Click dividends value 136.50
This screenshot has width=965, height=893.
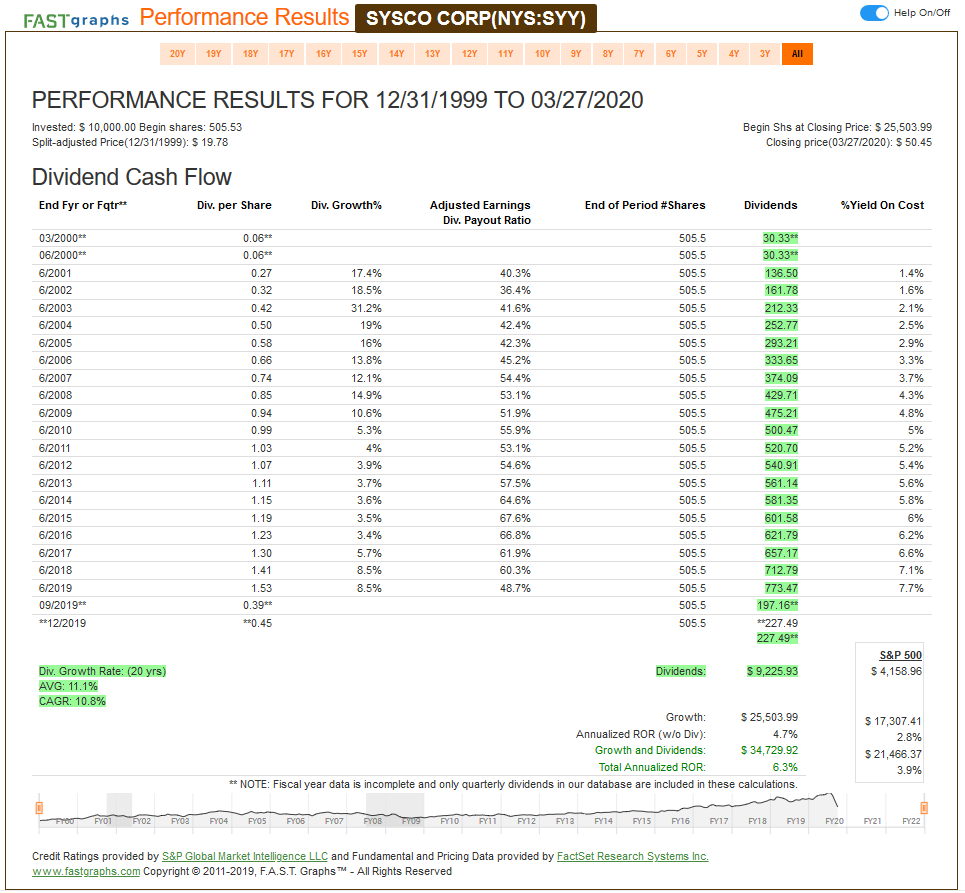coord(781,273)
